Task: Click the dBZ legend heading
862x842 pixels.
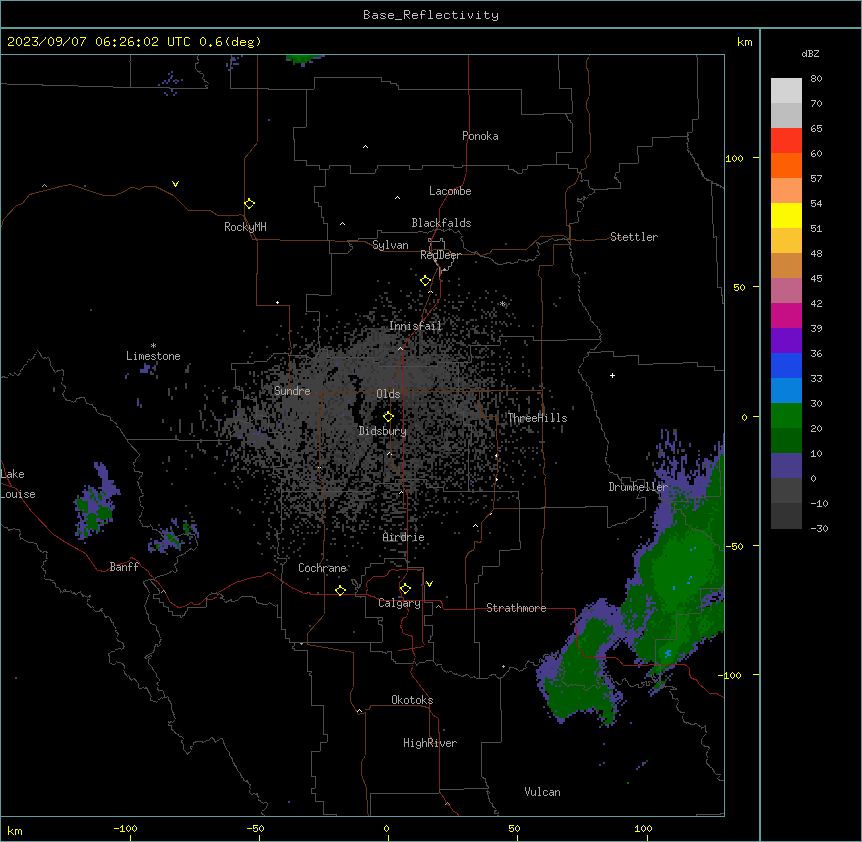Action: coord(810,53)
